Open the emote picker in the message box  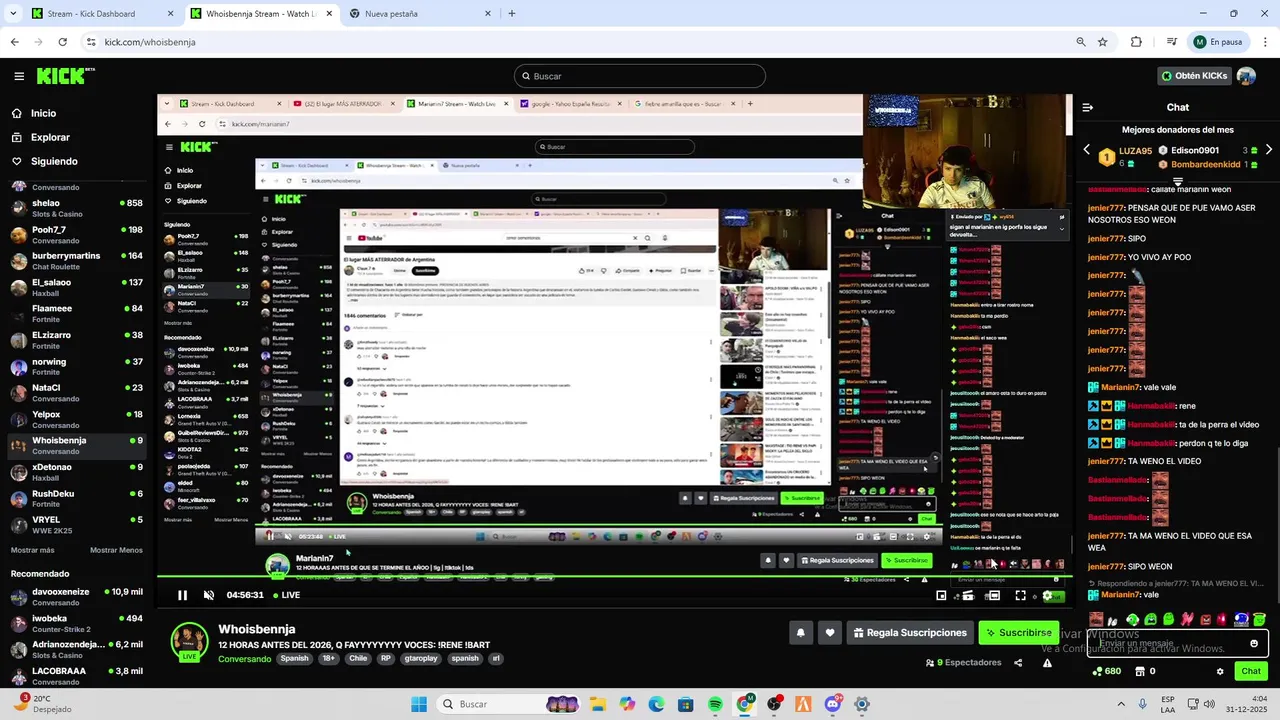click(x=1254, y=643)
